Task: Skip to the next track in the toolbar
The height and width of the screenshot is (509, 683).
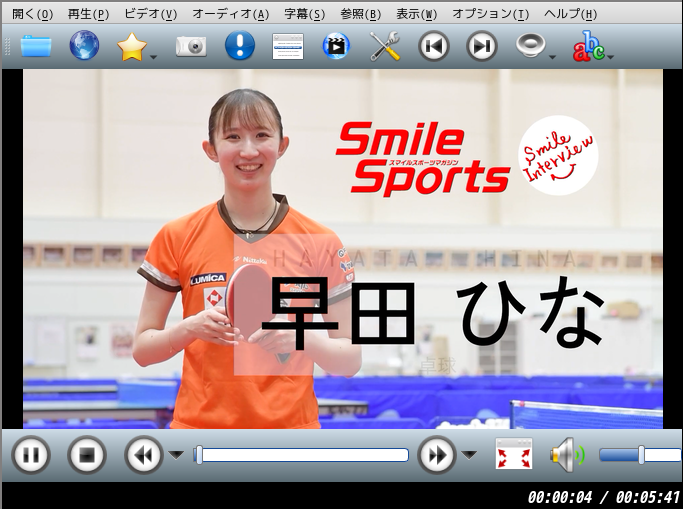Action: (482, 46)
